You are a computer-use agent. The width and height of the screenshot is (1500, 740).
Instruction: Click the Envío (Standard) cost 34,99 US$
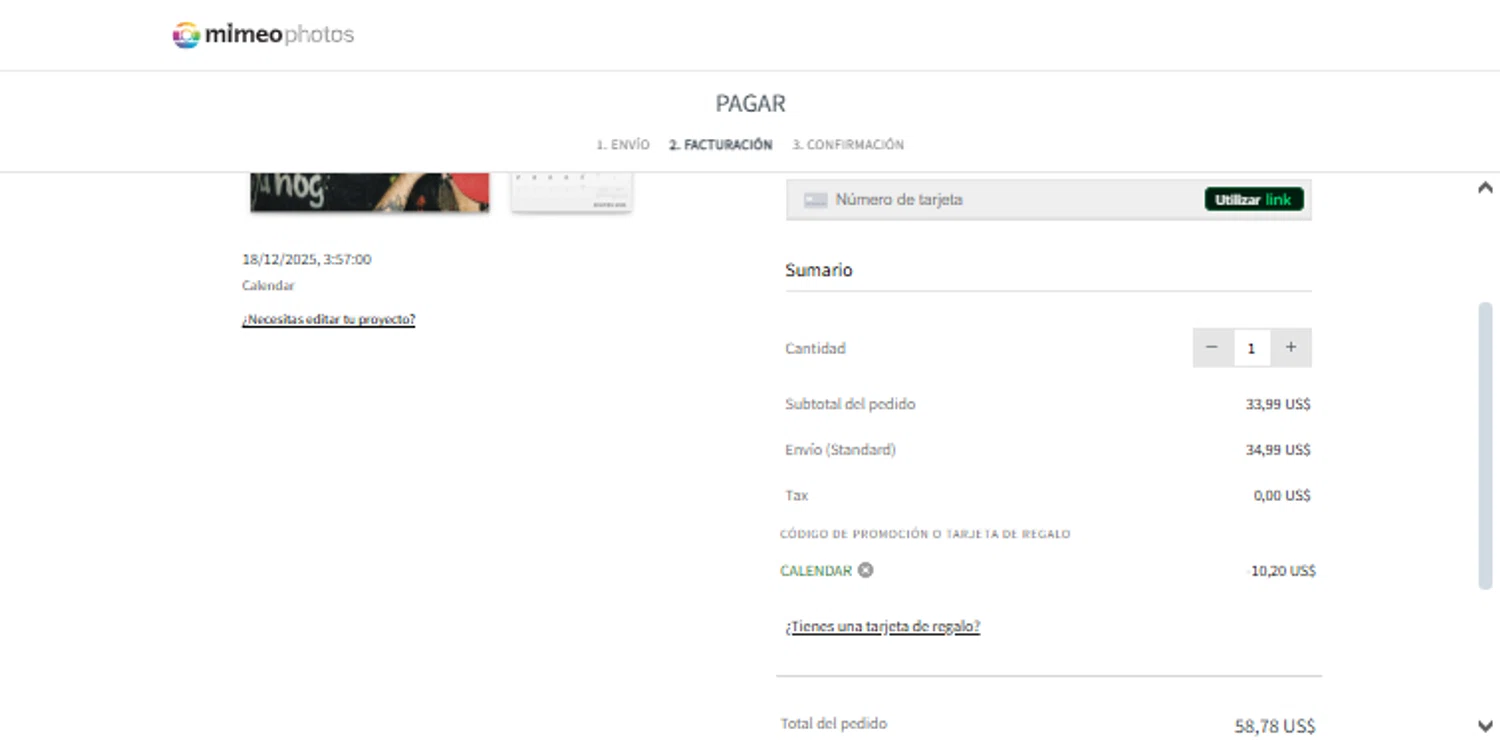point(1278,450)
